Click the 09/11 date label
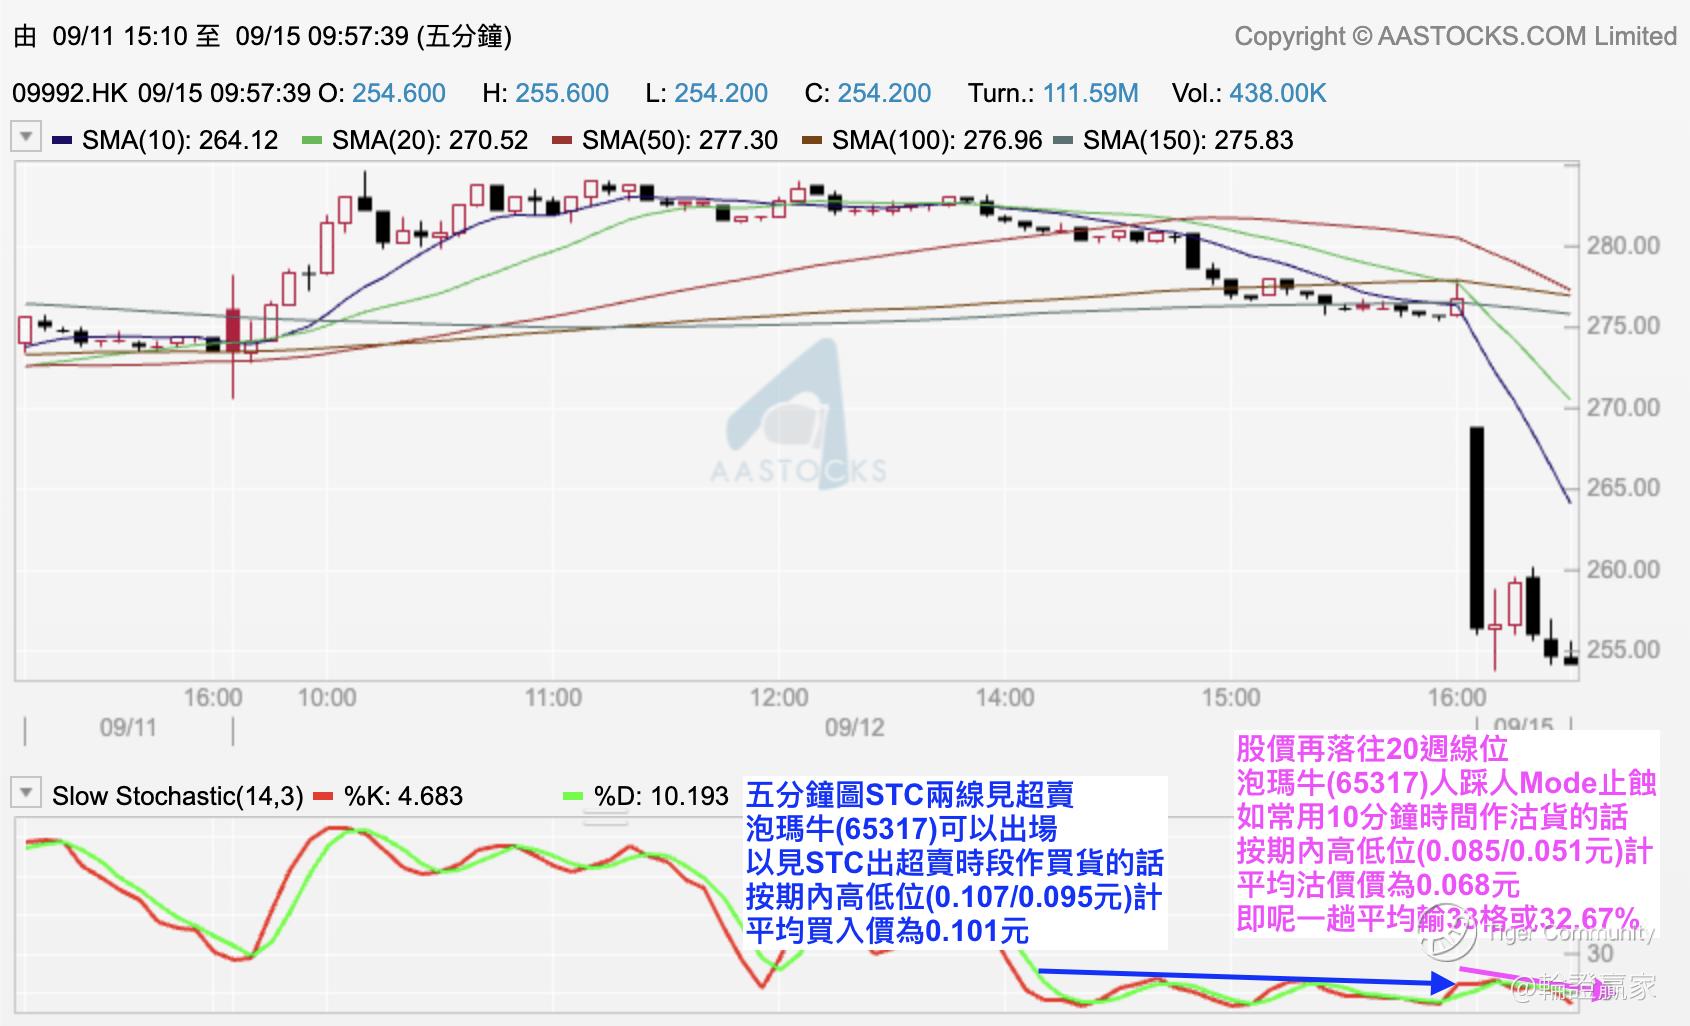Viewport: 1690px width, 1026px height. pyautogui.click(x=128, y=727)
